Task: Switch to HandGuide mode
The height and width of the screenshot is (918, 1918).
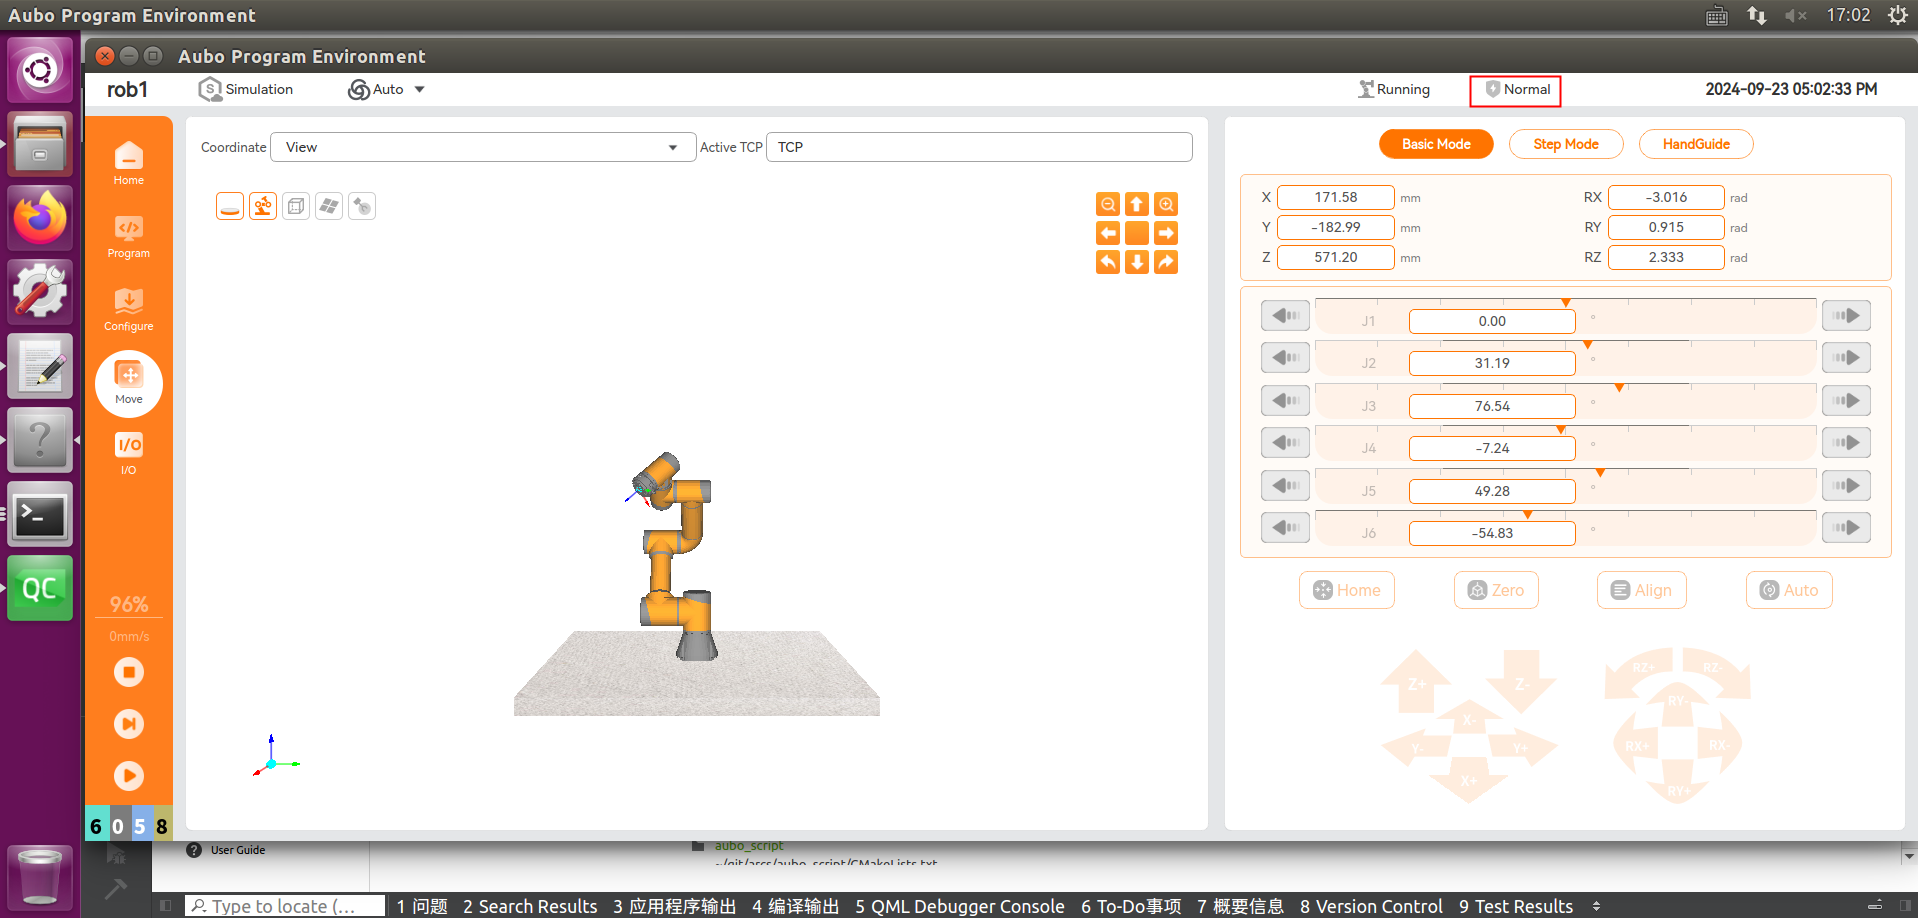Action: pyautogui.click(x=1696, y=144)
